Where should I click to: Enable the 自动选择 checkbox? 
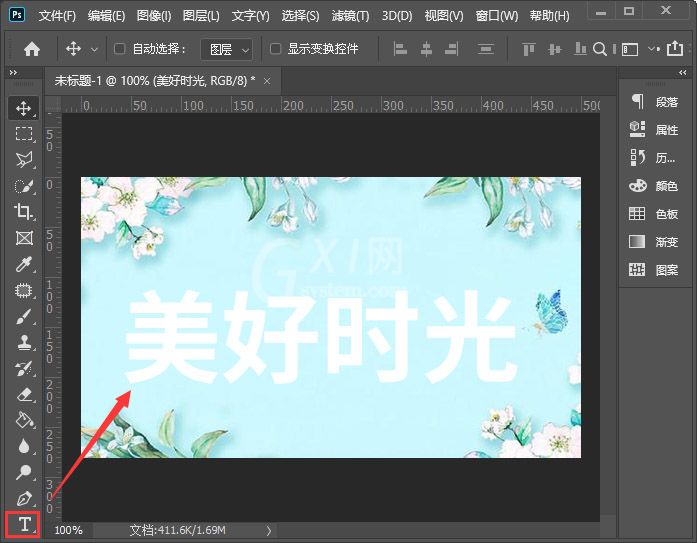click(120, 48)
